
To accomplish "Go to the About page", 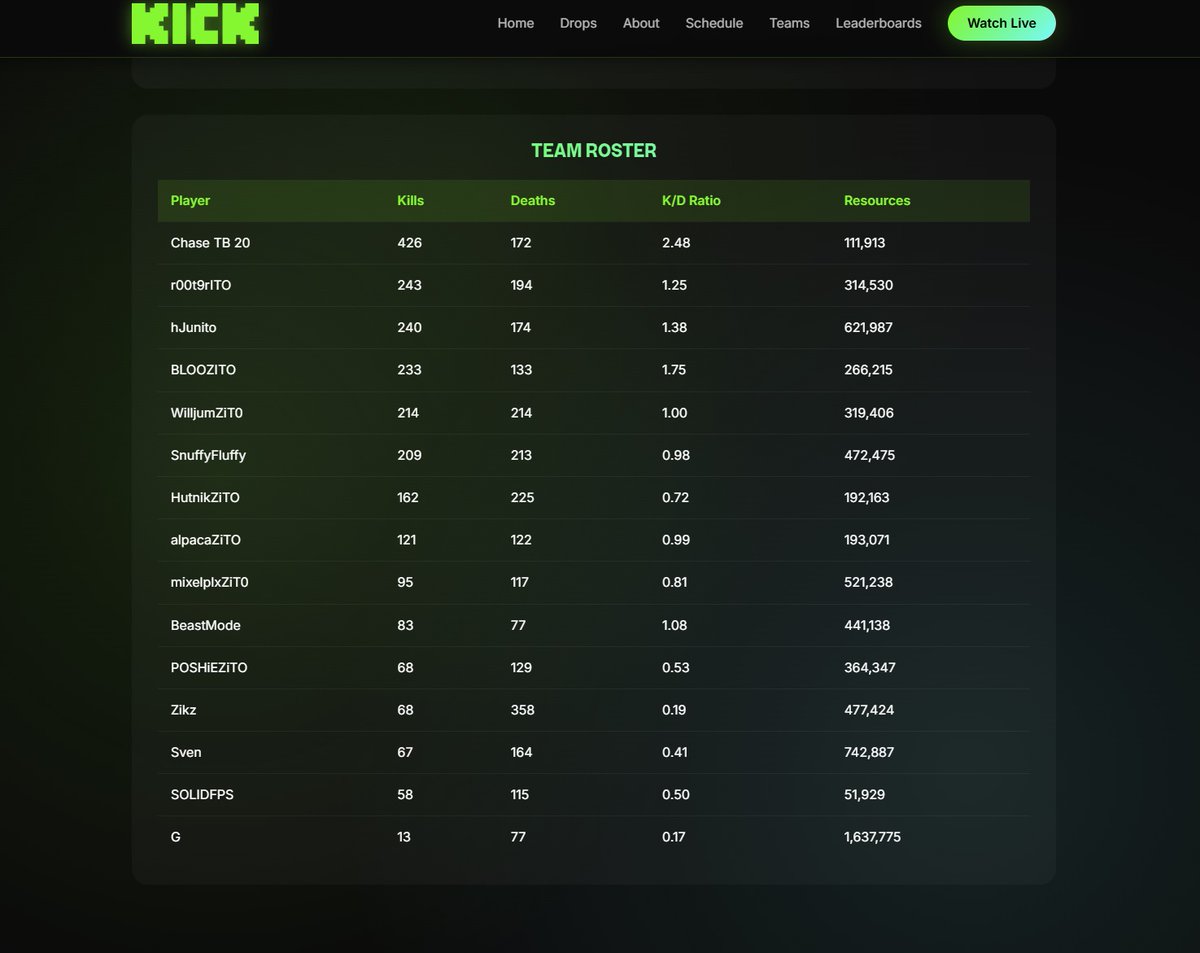I will pos(641,23).
